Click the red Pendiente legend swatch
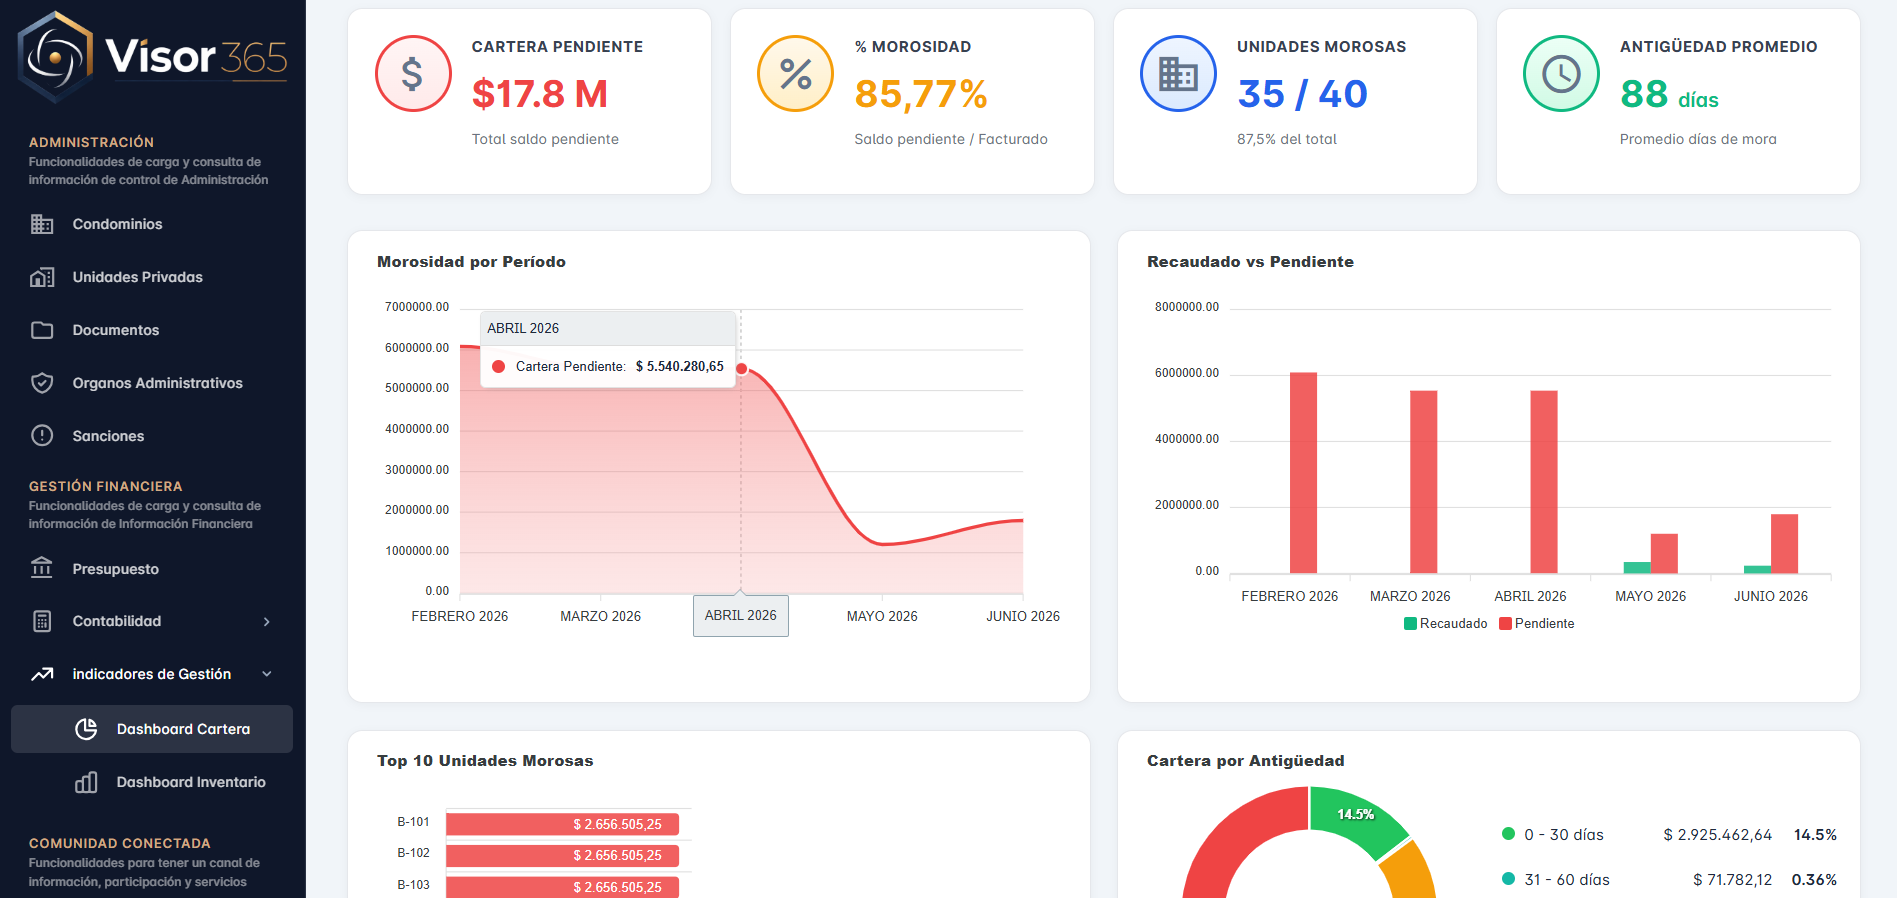This screenshot has height=898, width=1897. click(1505, 623)
